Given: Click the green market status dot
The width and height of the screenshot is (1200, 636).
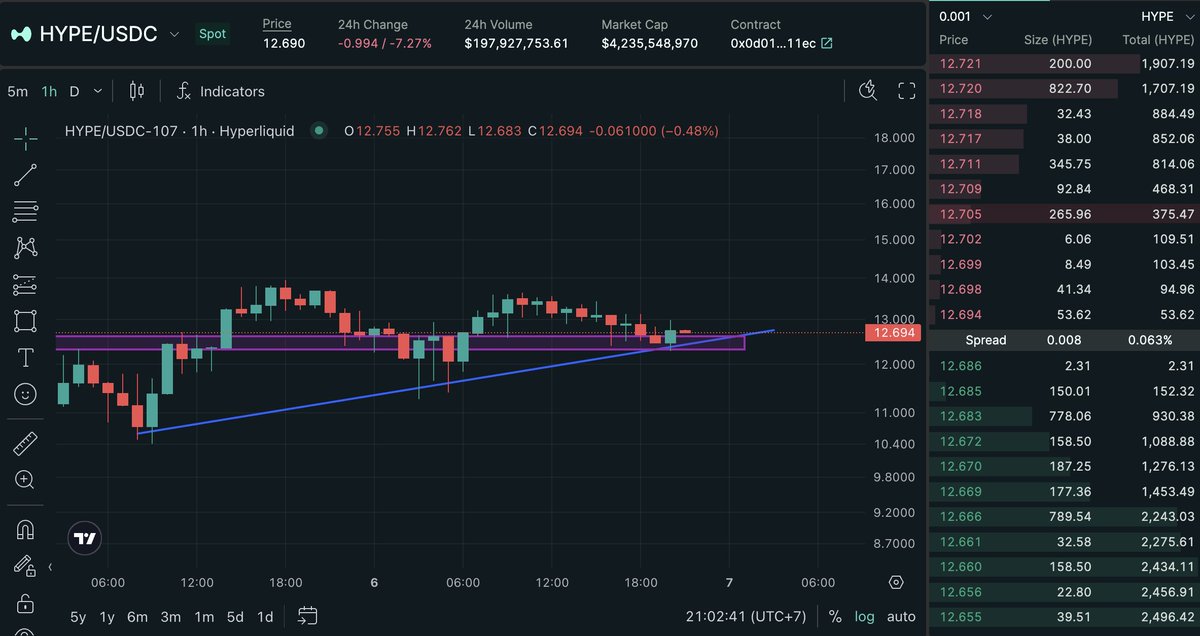Looking at the screenshot, I should pyautogui.click(x=319, y=130).
